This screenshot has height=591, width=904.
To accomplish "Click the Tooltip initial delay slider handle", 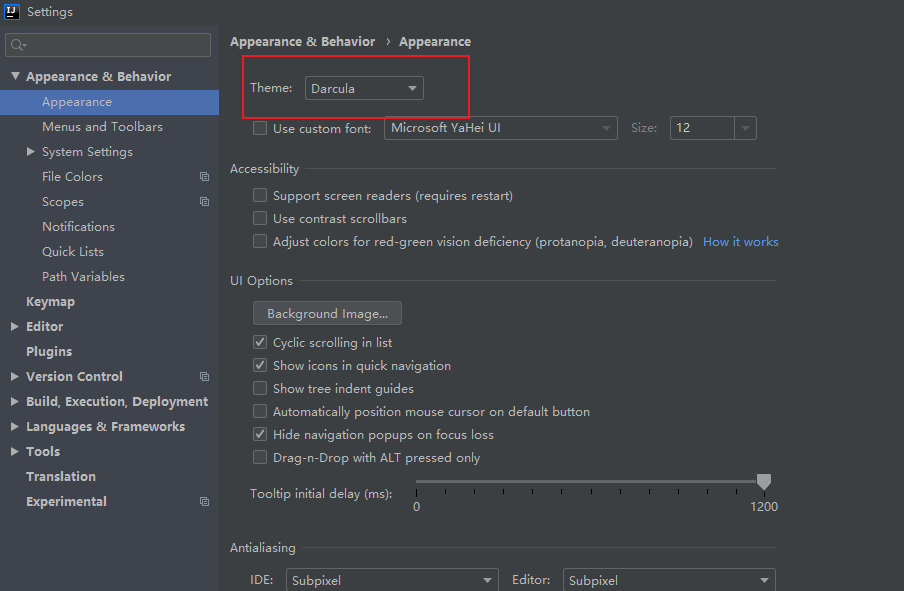I will tap(764, 481).
